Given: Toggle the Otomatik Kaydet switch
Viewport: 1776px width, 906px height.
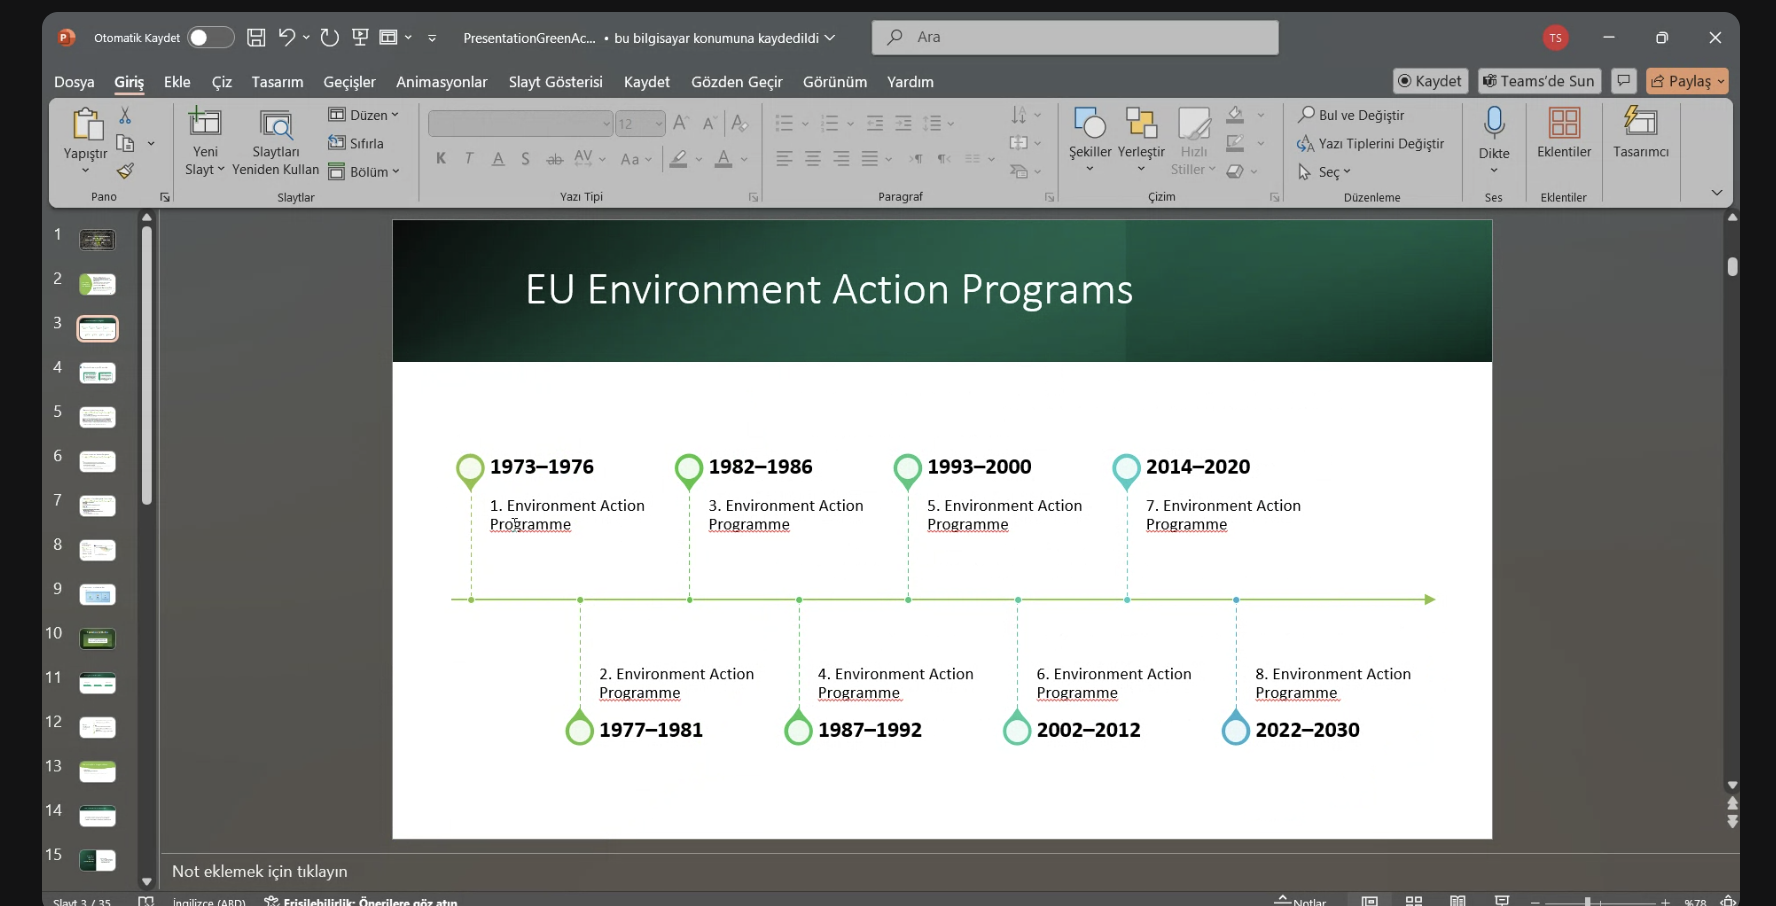Looking at the screenshot, I should tap(210, 38).
